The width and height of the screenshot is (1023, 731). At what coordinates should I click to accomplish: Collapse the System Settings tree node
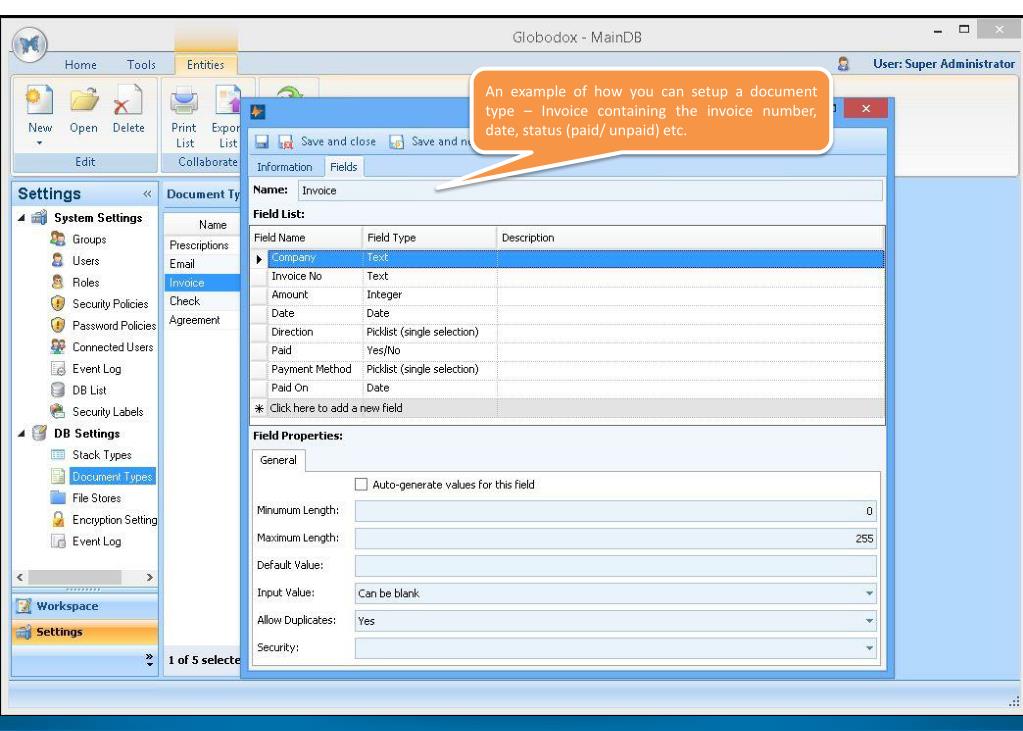tap(21, 218)
